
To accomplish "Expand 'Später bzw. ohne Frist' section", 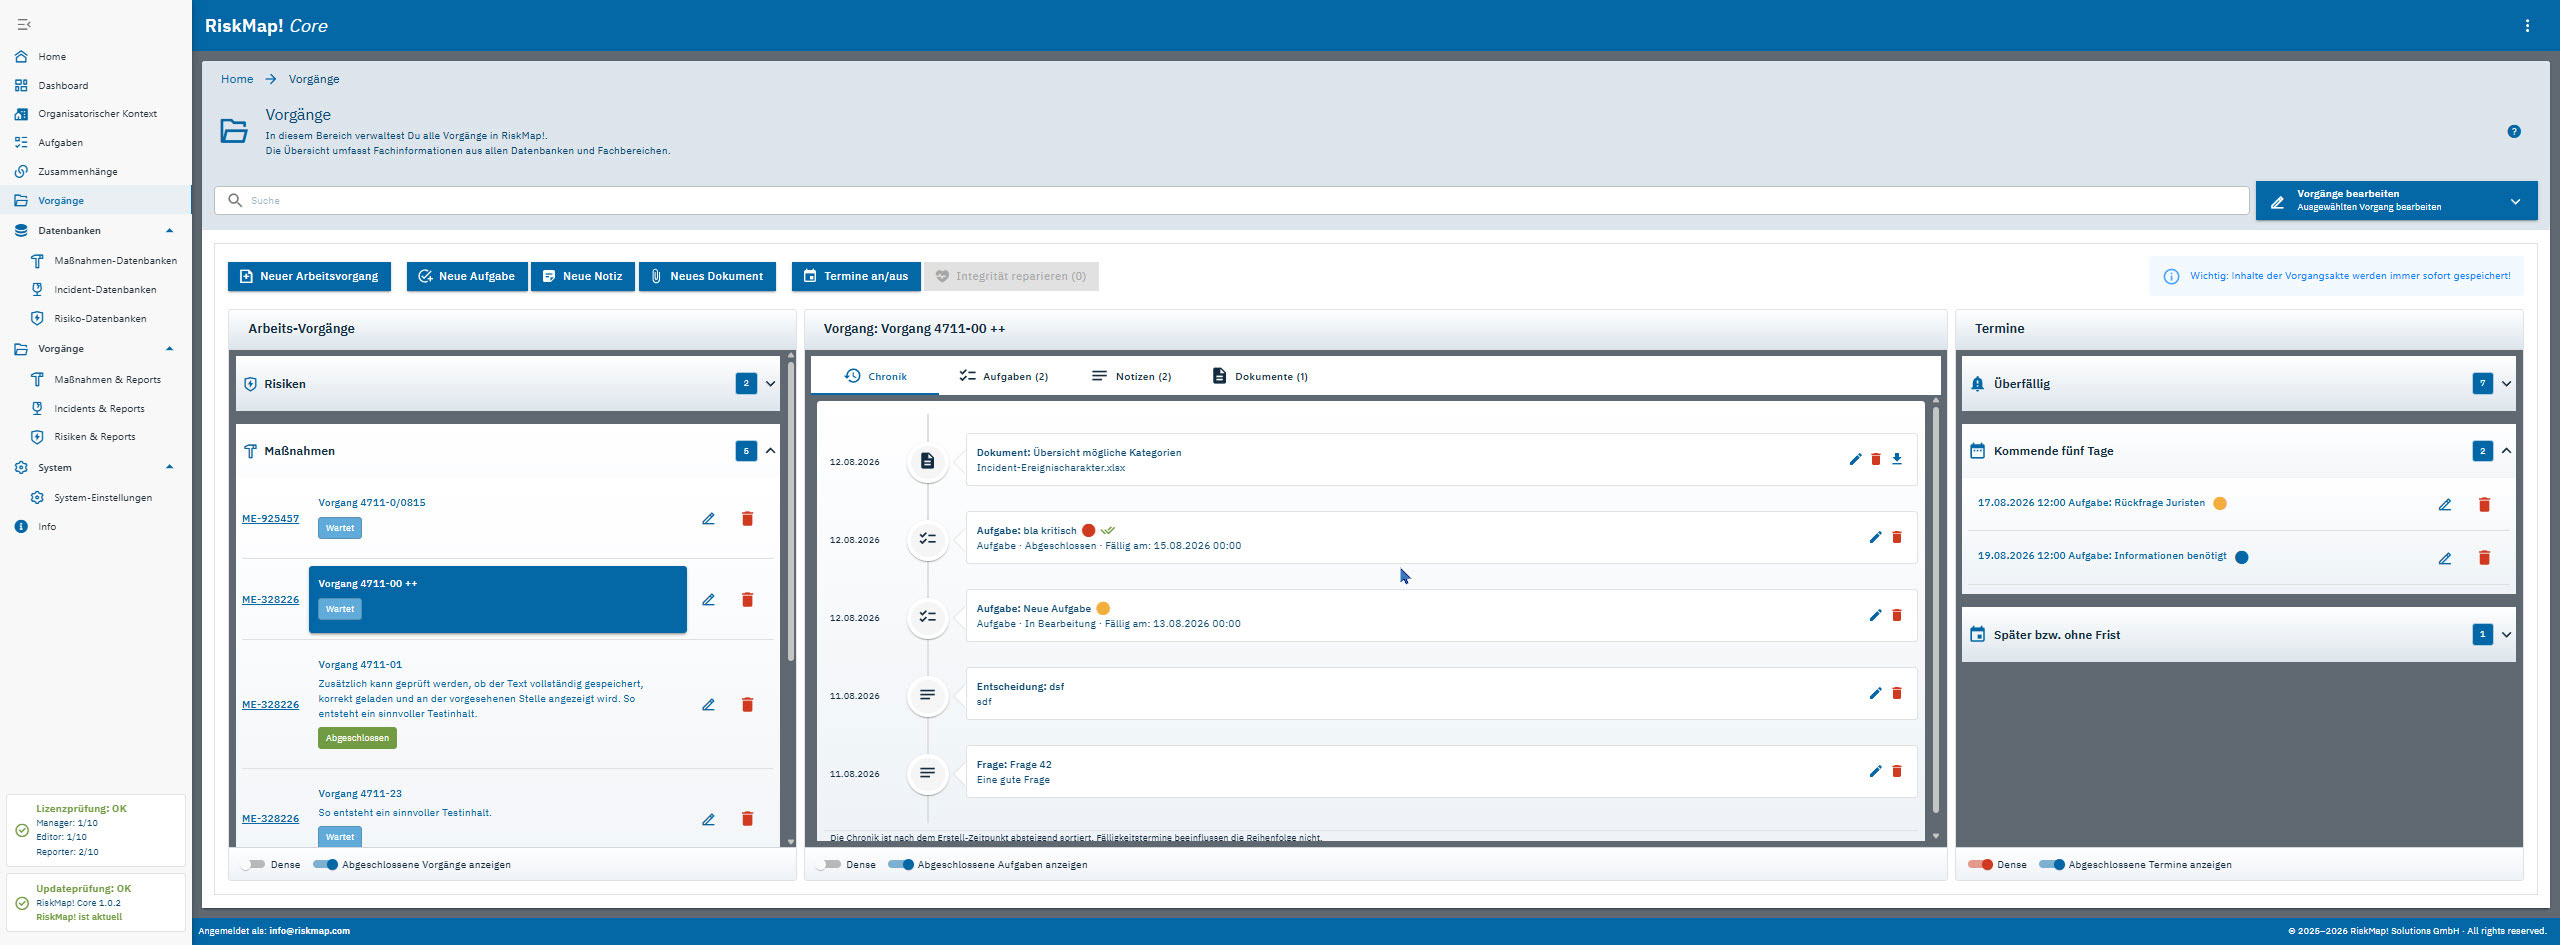I will [x=2506, y=635].
